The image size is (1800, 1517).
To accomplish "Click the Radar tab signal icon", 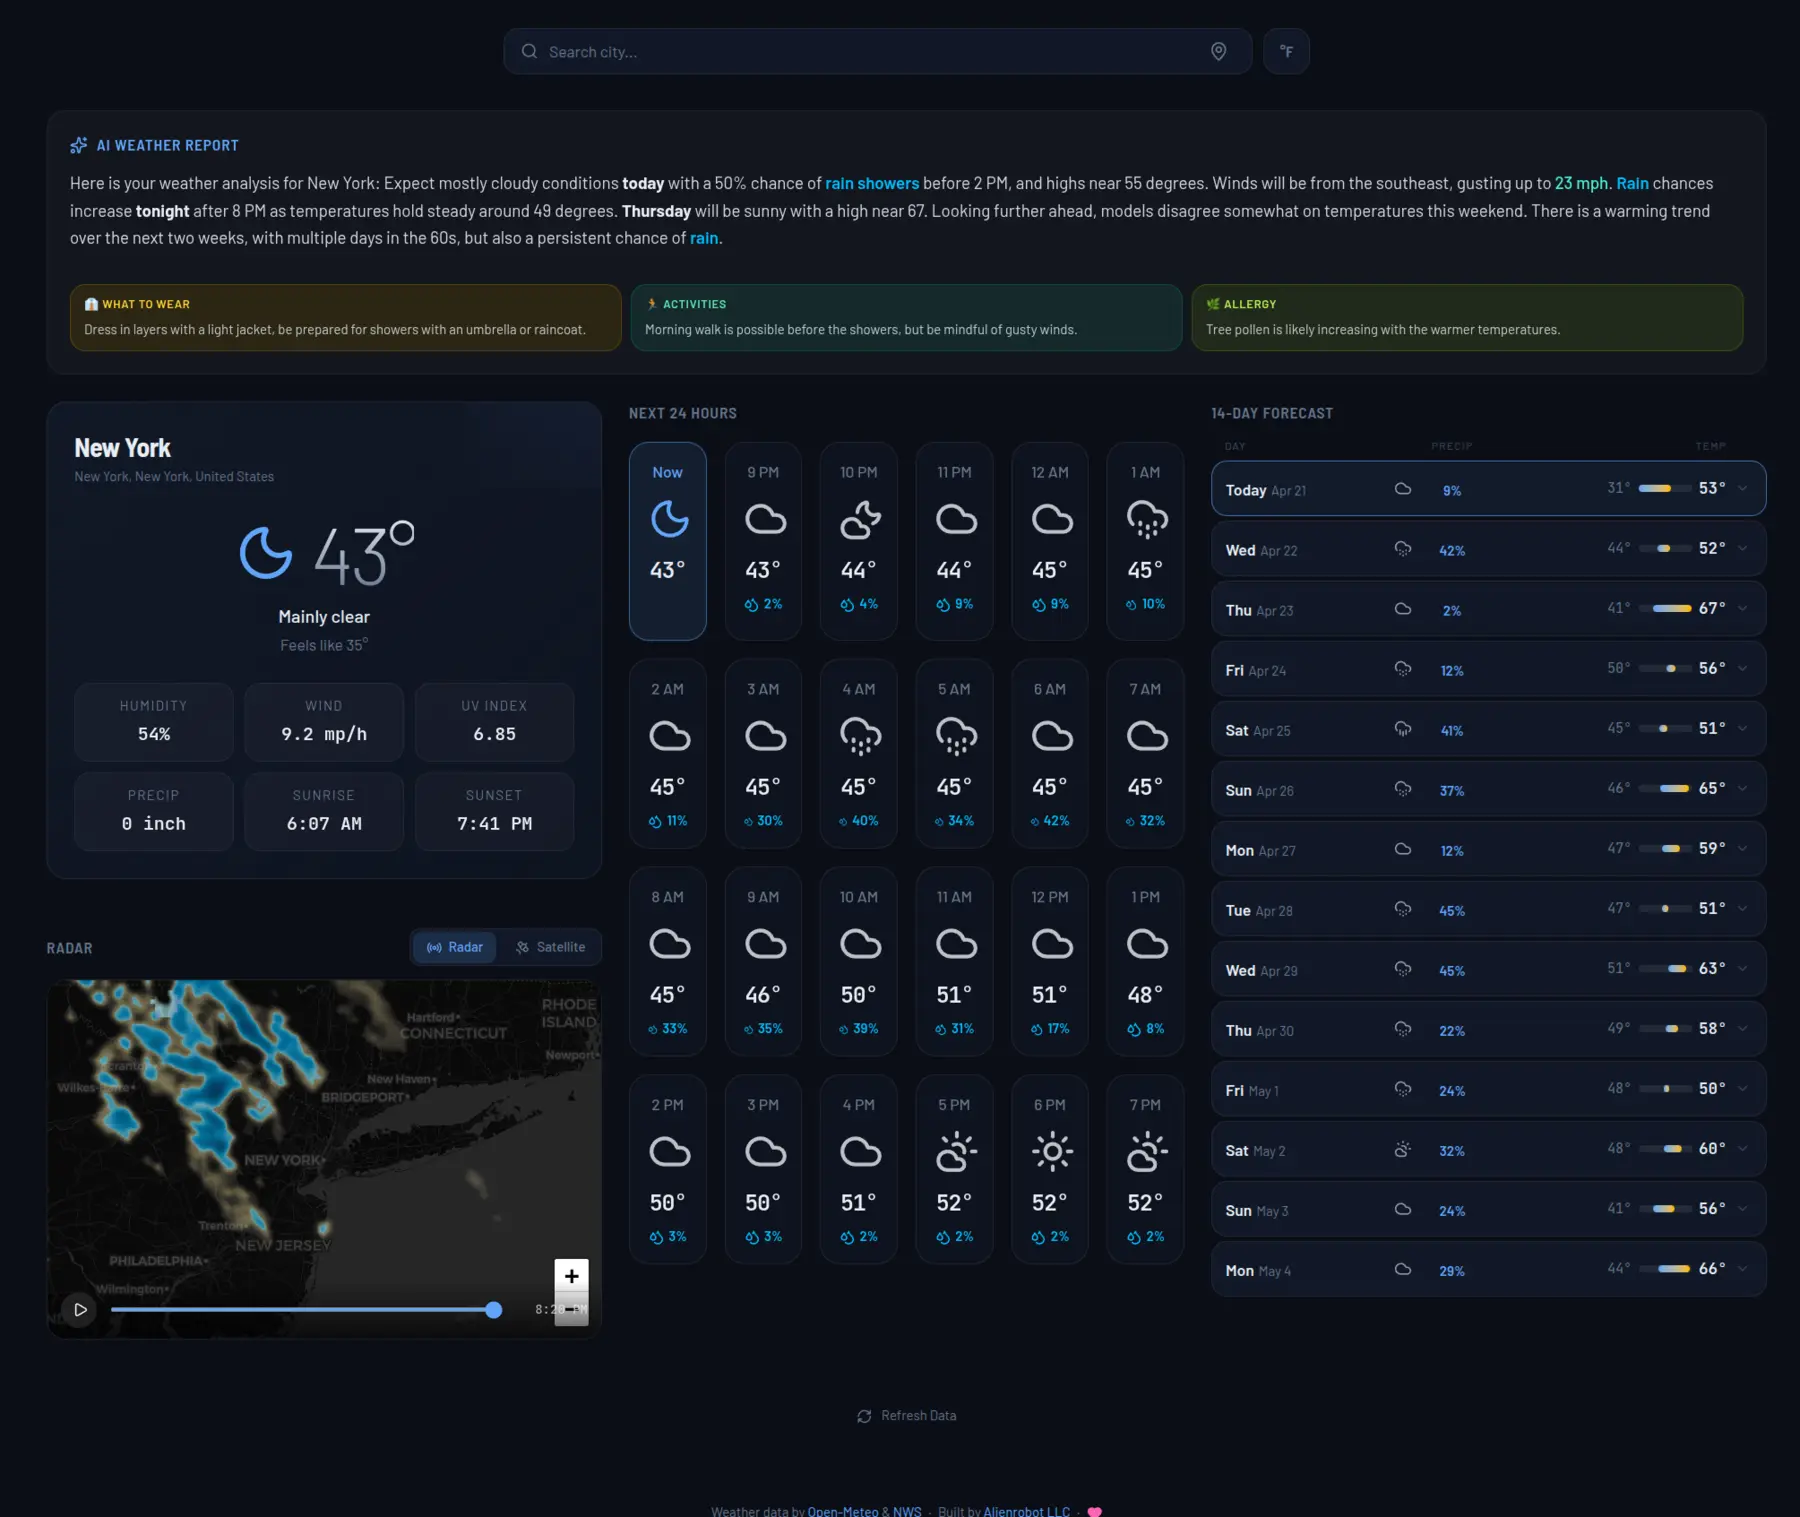I will 434,947.
